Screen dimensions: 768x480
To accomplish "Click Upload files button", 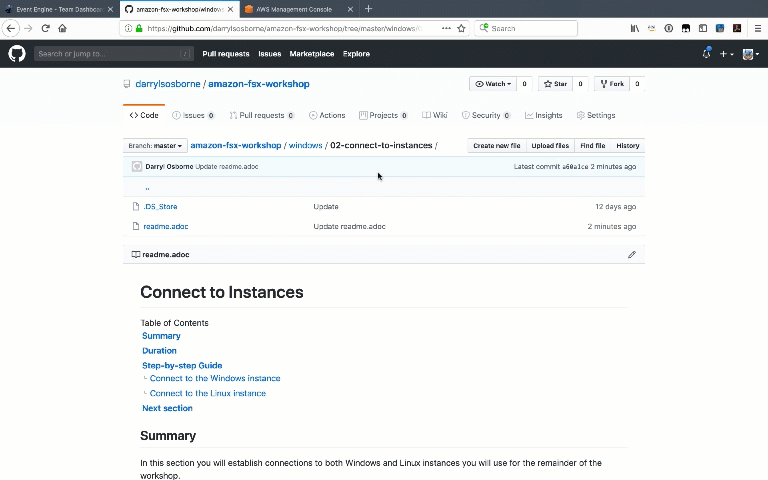I will point(550,145).
